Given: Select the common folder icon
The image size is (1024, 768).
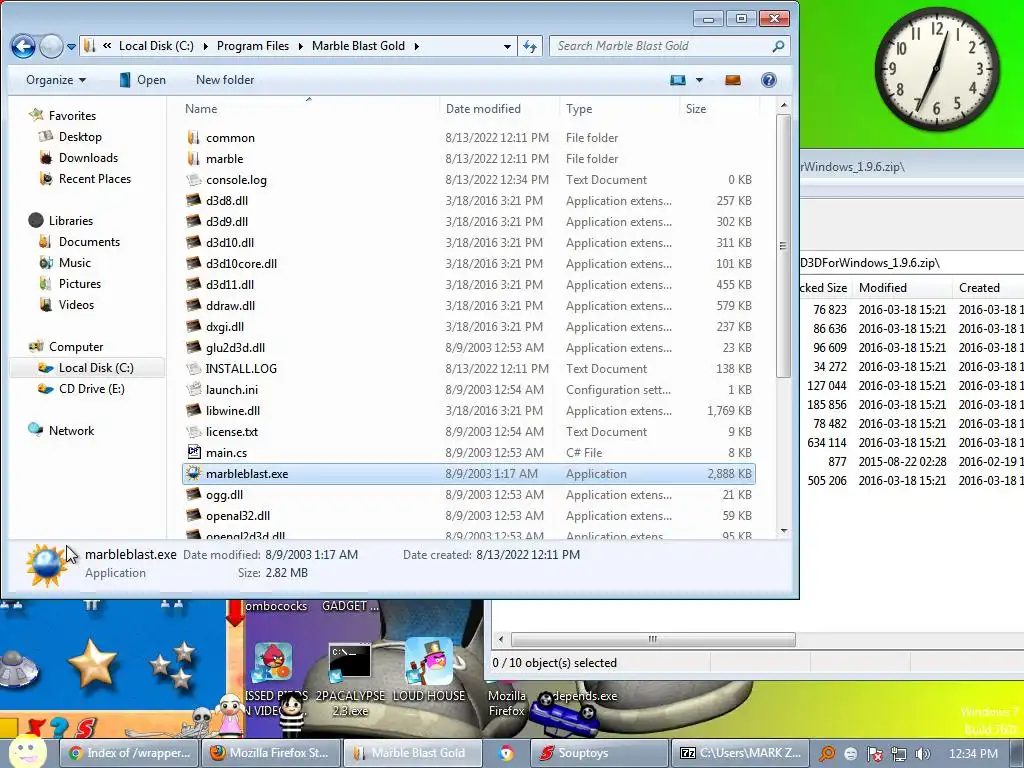Looking at the screenshot, I should coord(193,138).
